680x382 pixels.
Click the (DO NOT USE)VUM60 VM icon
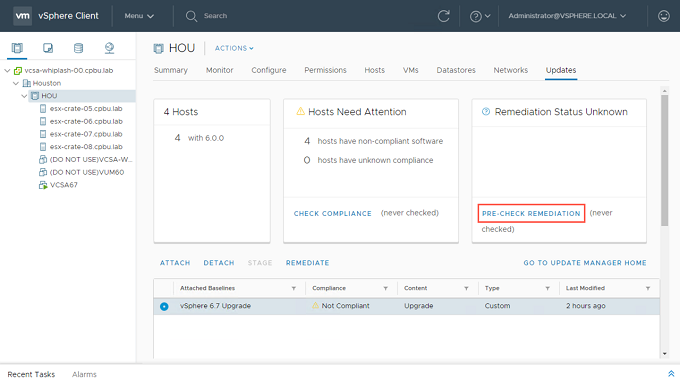point(43,172)
